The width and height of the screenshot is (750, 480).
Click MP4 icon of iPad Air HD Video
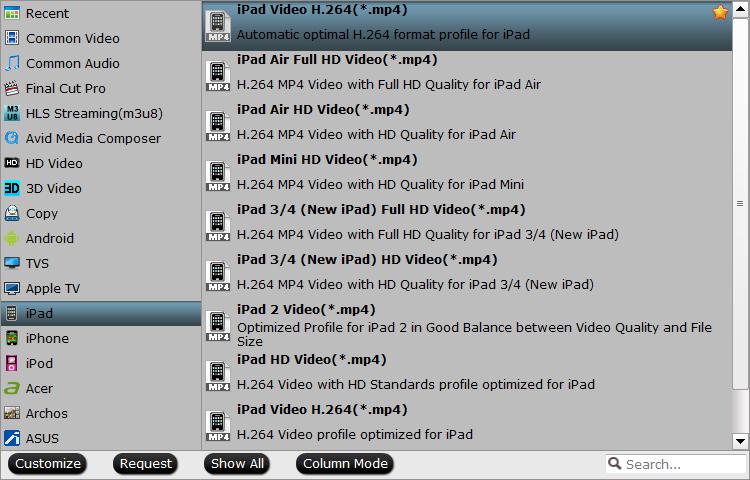coord(218,126)
